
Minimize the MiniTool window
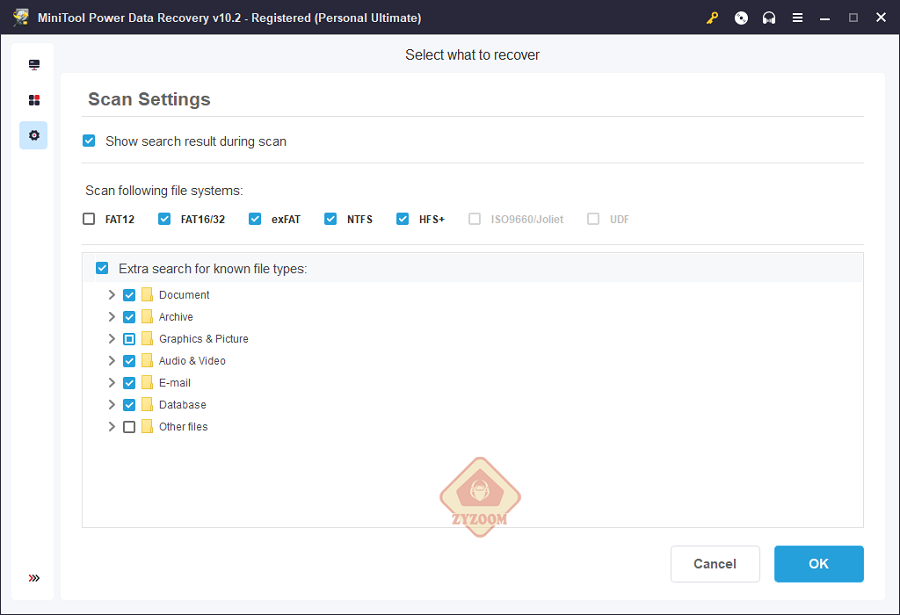(825, 18)
